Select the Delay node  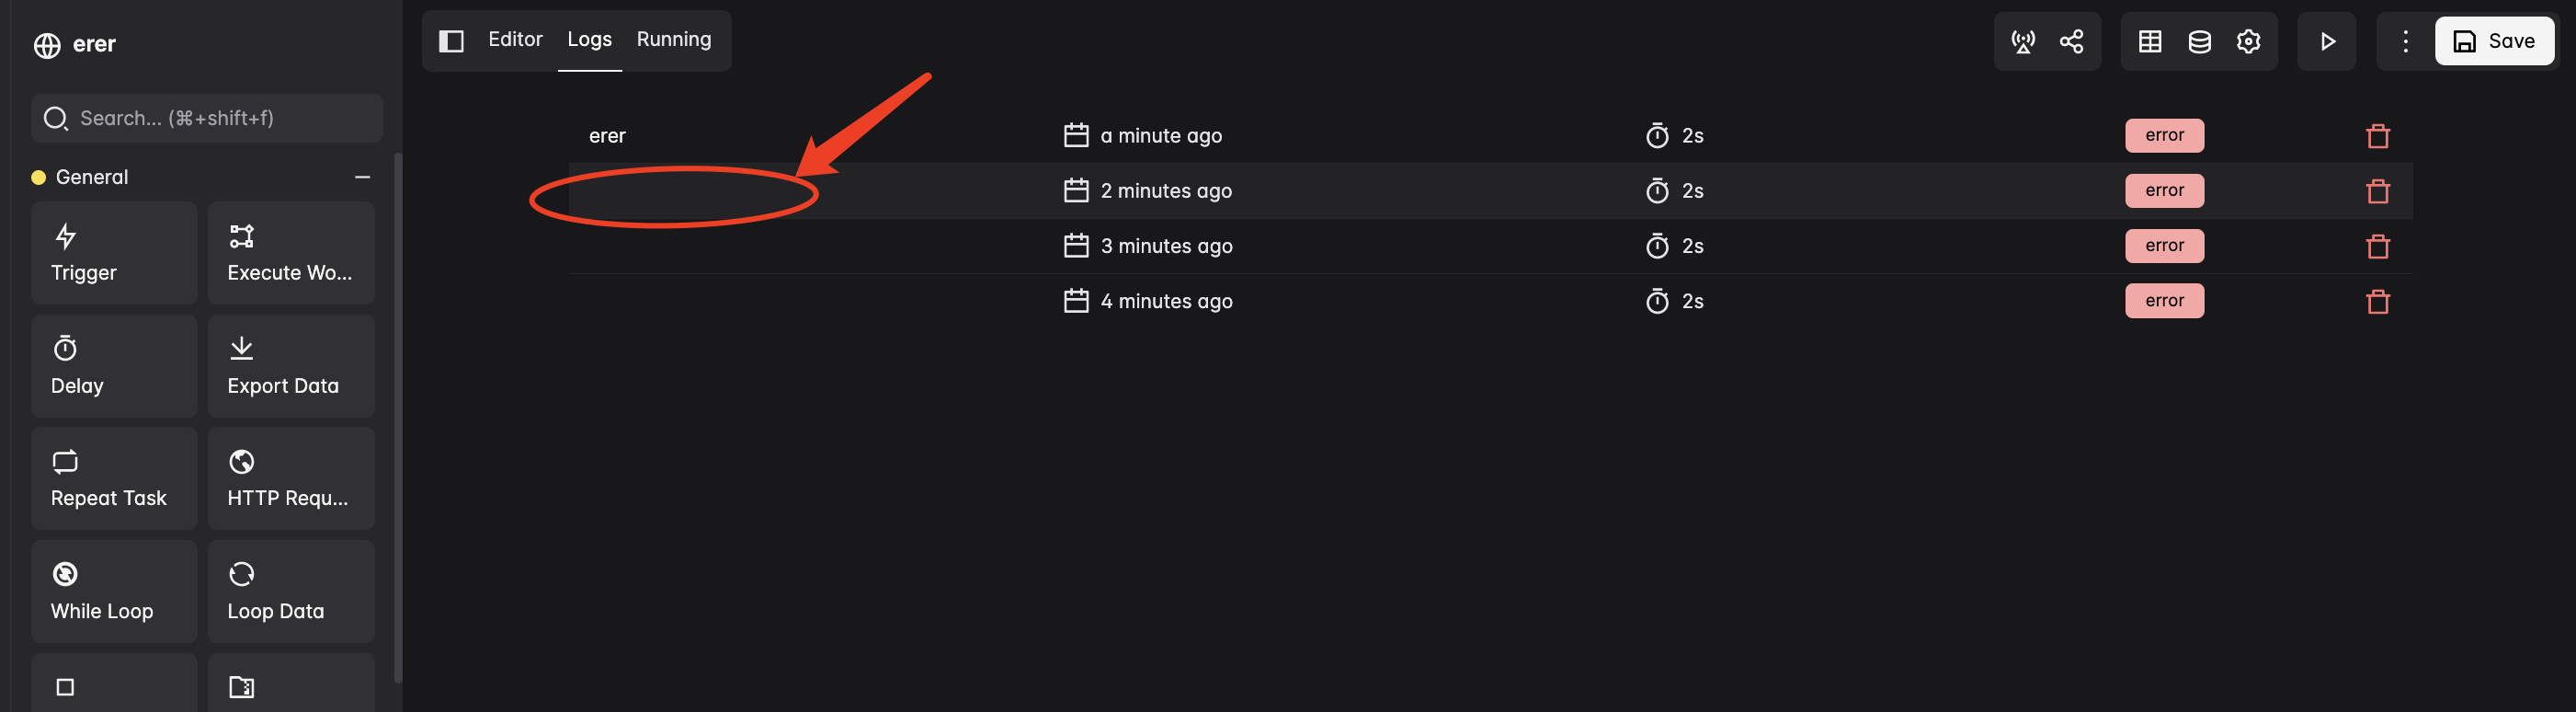[x=113, y=365]
